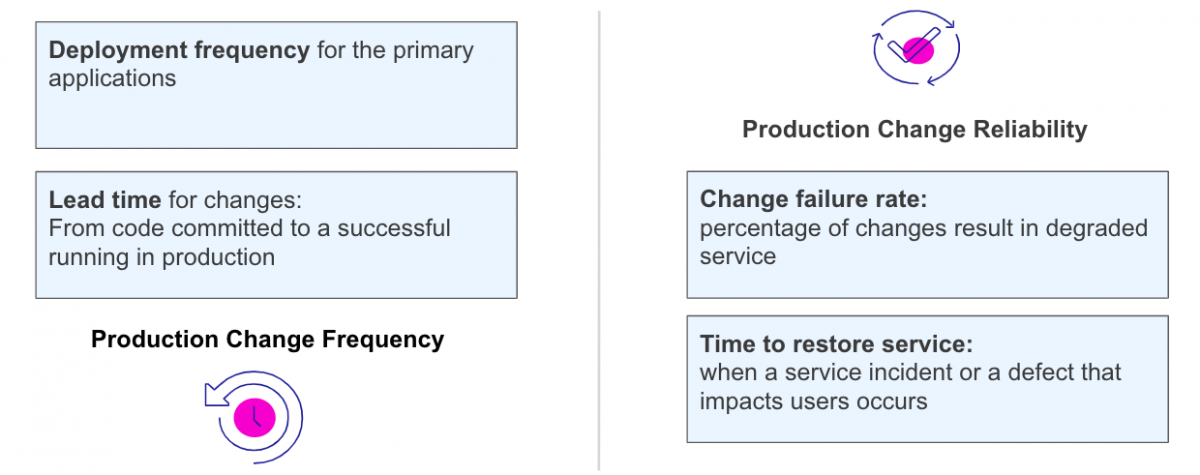Click the pink circle behind the checkmark
1200x475 pixels.
pos(920,48)
